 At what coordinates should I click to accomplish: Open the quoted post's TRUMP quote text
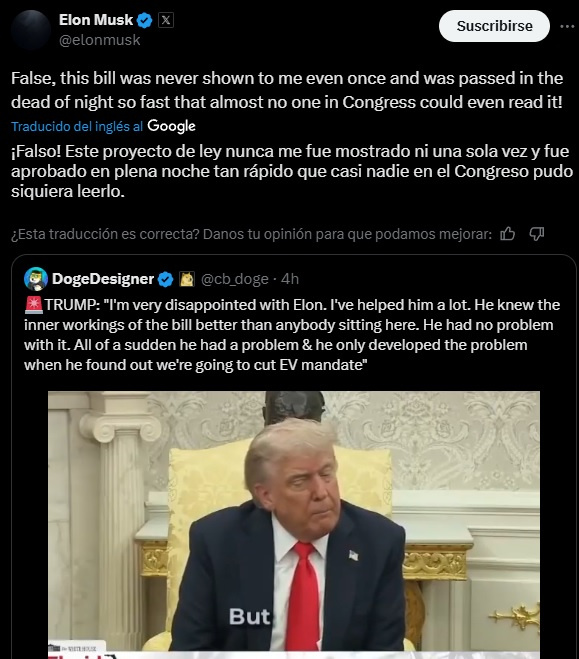click(x=292, y=335)
